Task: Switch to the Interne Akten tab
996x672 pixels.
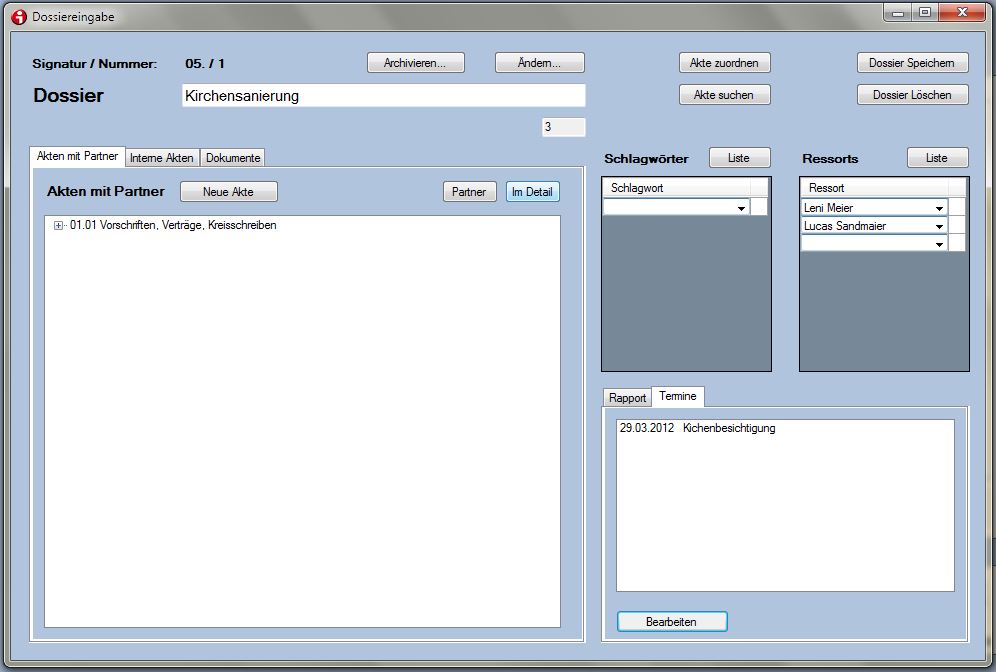Action: pos(162,158)
